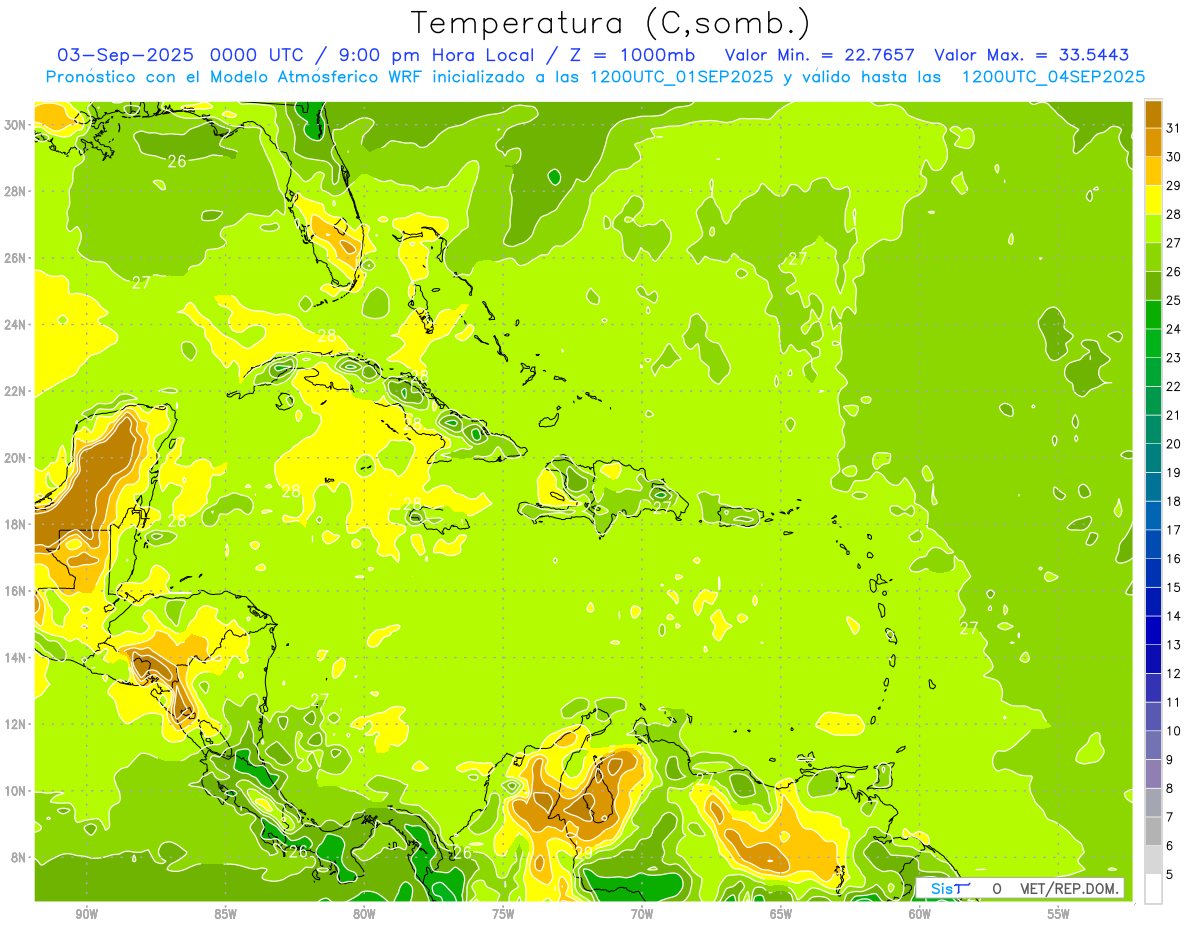The image size is (1200, 927).
Task: Click the 70W longitude axis label
Action: [x=642, y=914]
